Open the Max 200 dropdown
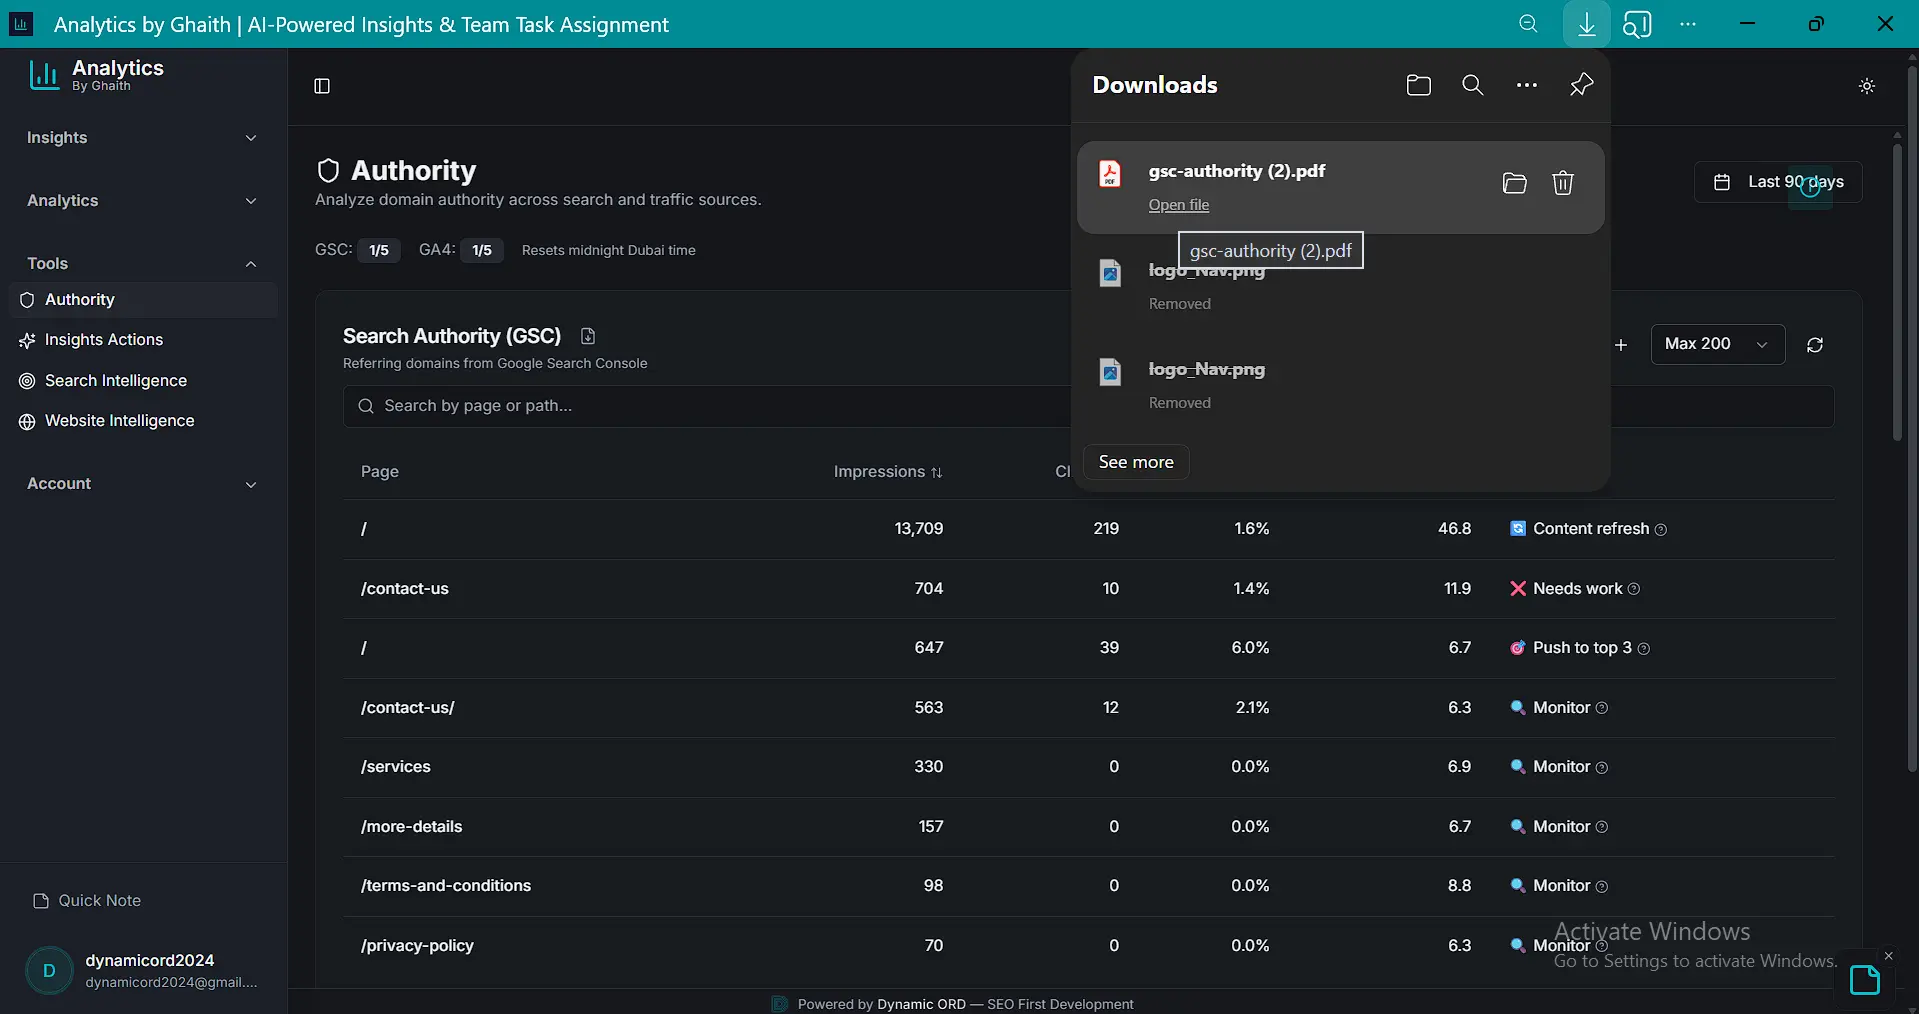Screen dimensions: 1919x1014 click(x=1716, y=344)
